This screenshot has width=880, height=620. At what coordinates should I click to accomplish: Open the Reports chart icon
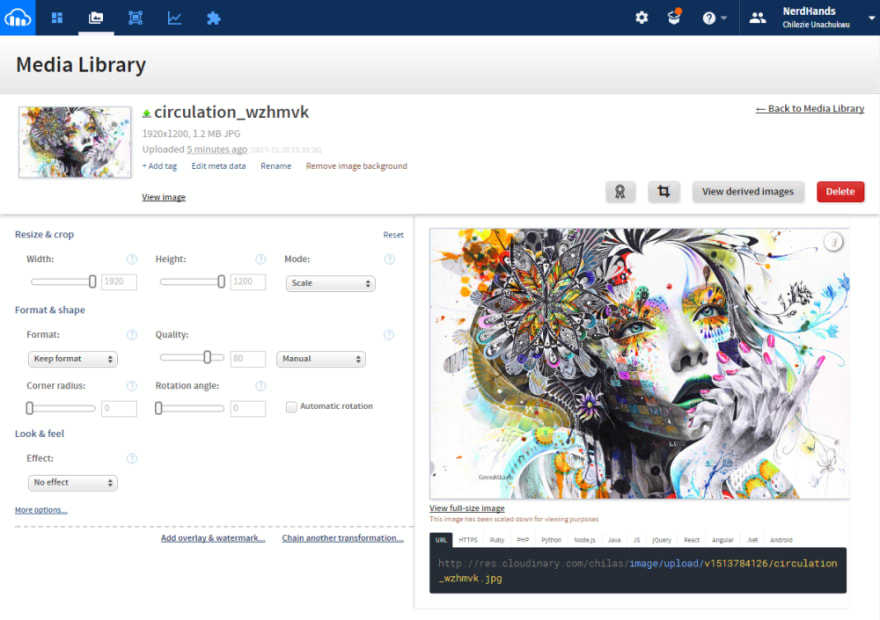tap(175, 18)
